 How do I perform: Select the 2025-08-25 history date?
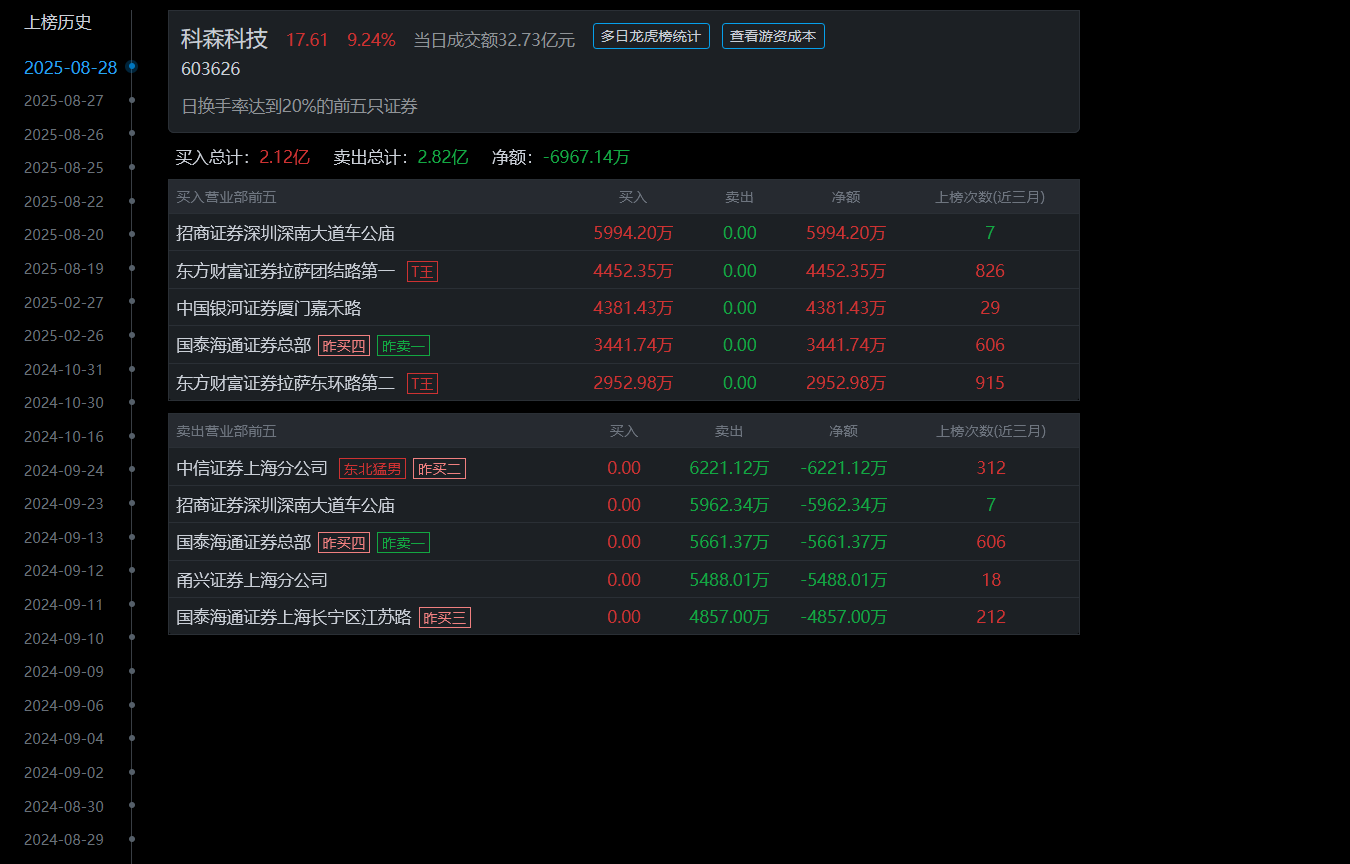point(64,168)
